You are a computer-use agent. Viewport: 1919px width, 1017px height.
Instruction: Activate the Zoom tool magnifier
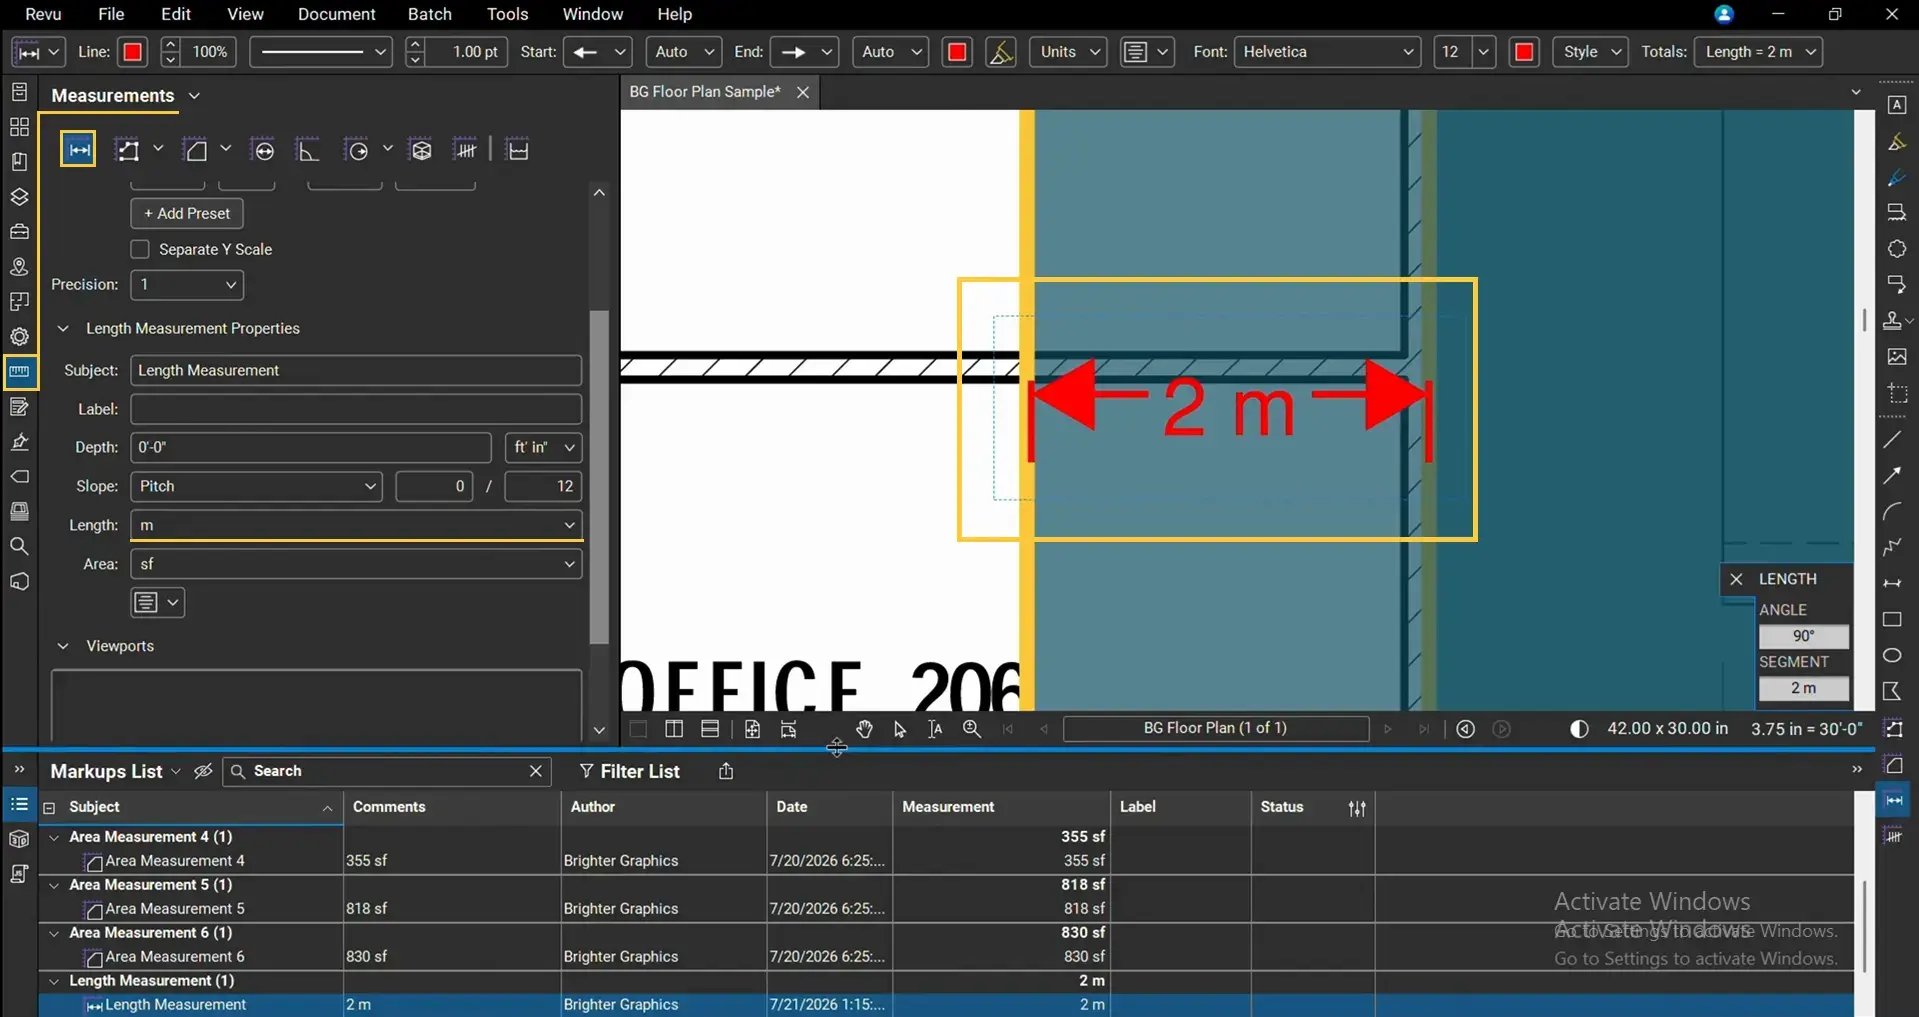[x=971, y=729]
